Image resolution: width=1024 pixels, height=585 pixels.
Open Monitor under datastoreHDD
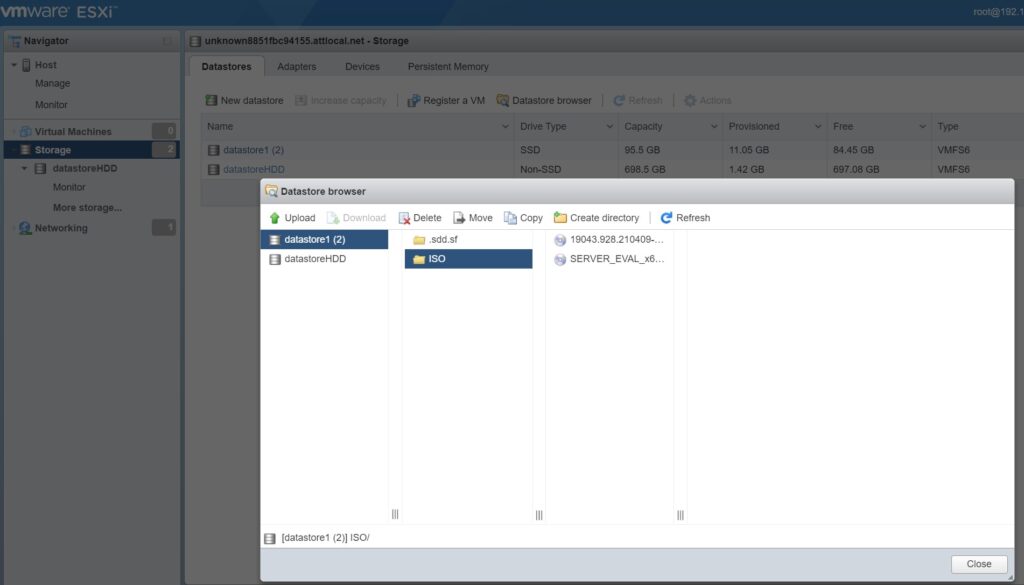[x=69, y=187]
